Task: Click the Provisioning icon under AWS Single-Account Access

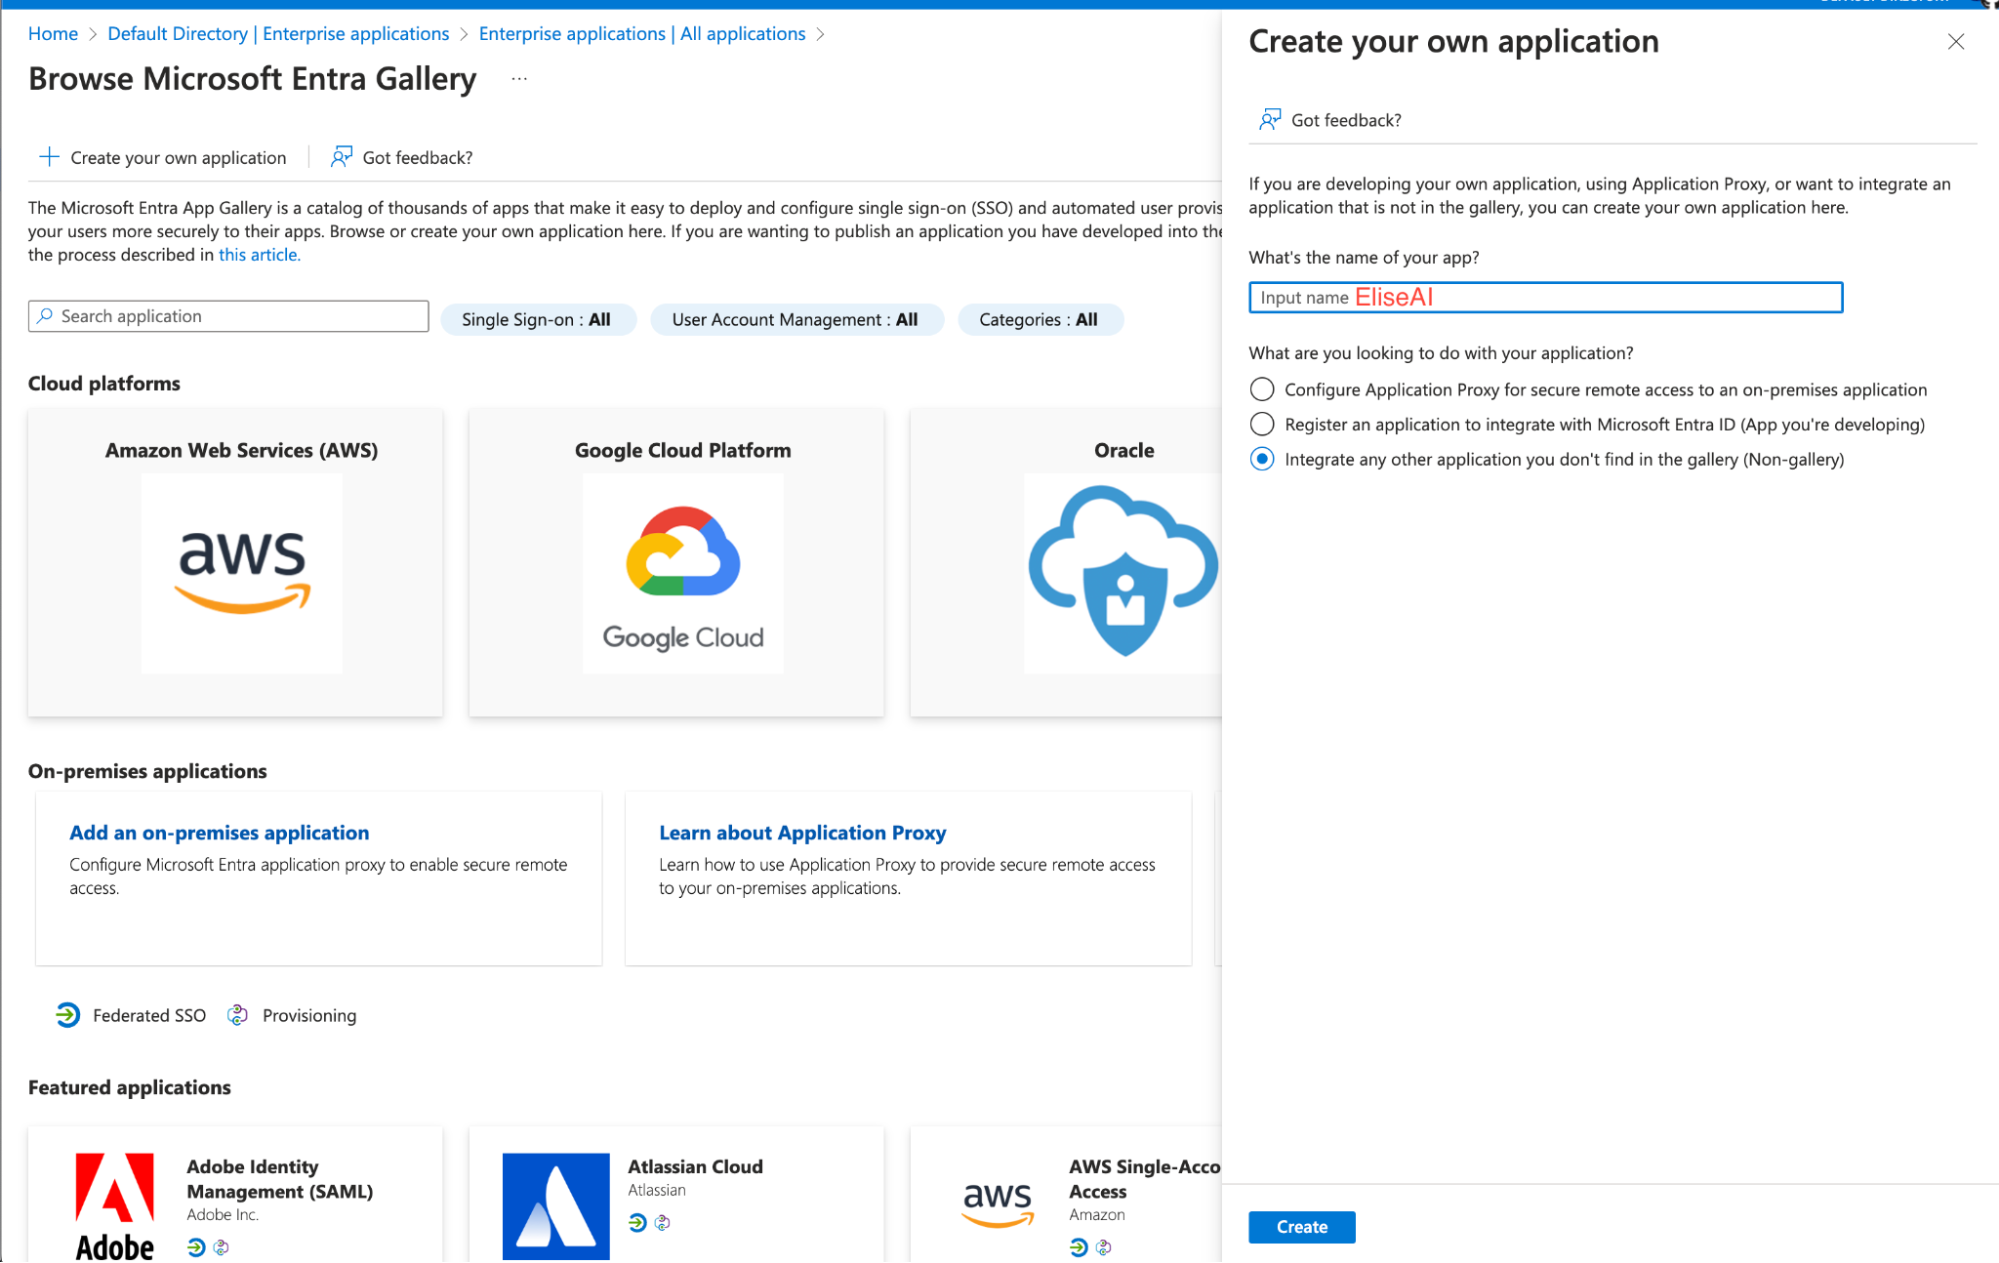Action: [1103, 1247]
